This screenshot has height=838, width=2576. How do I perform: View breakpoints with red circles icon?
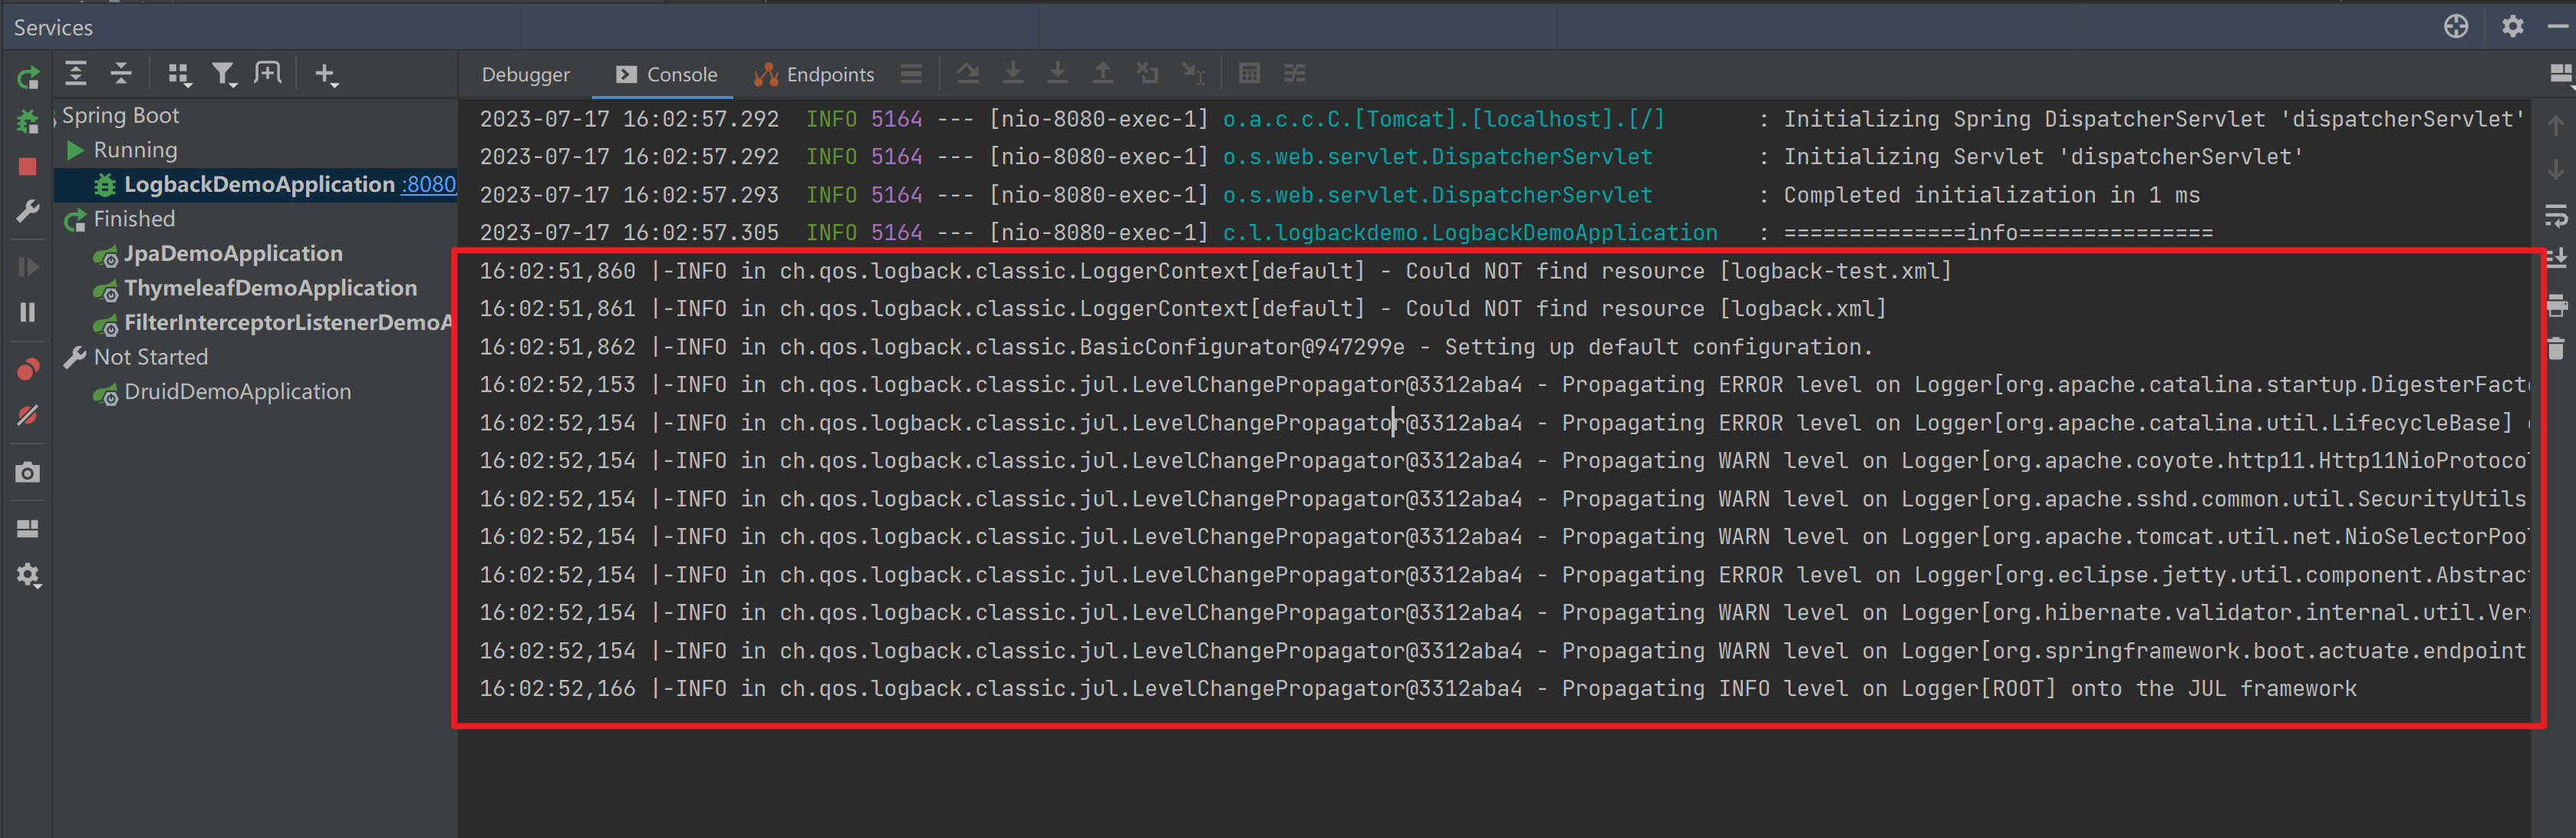(28, 369)
